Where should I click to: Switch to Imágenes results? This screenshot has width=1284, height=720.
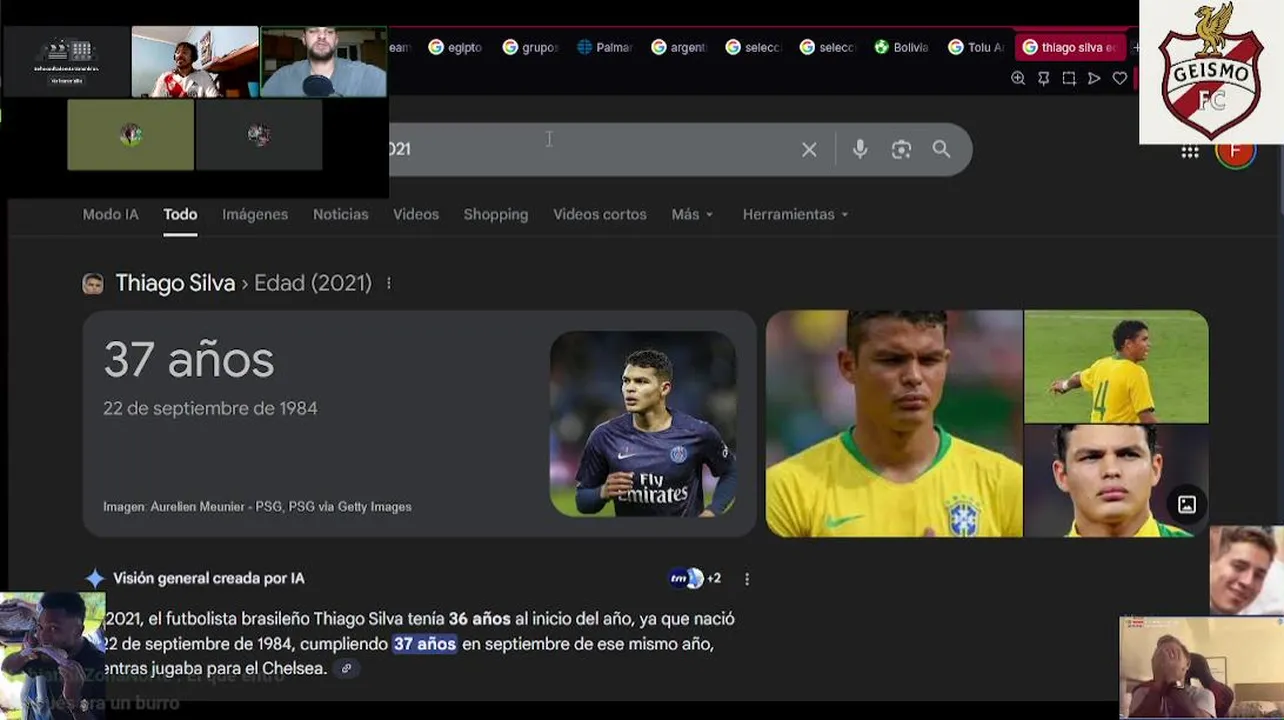tap(255, 214)
